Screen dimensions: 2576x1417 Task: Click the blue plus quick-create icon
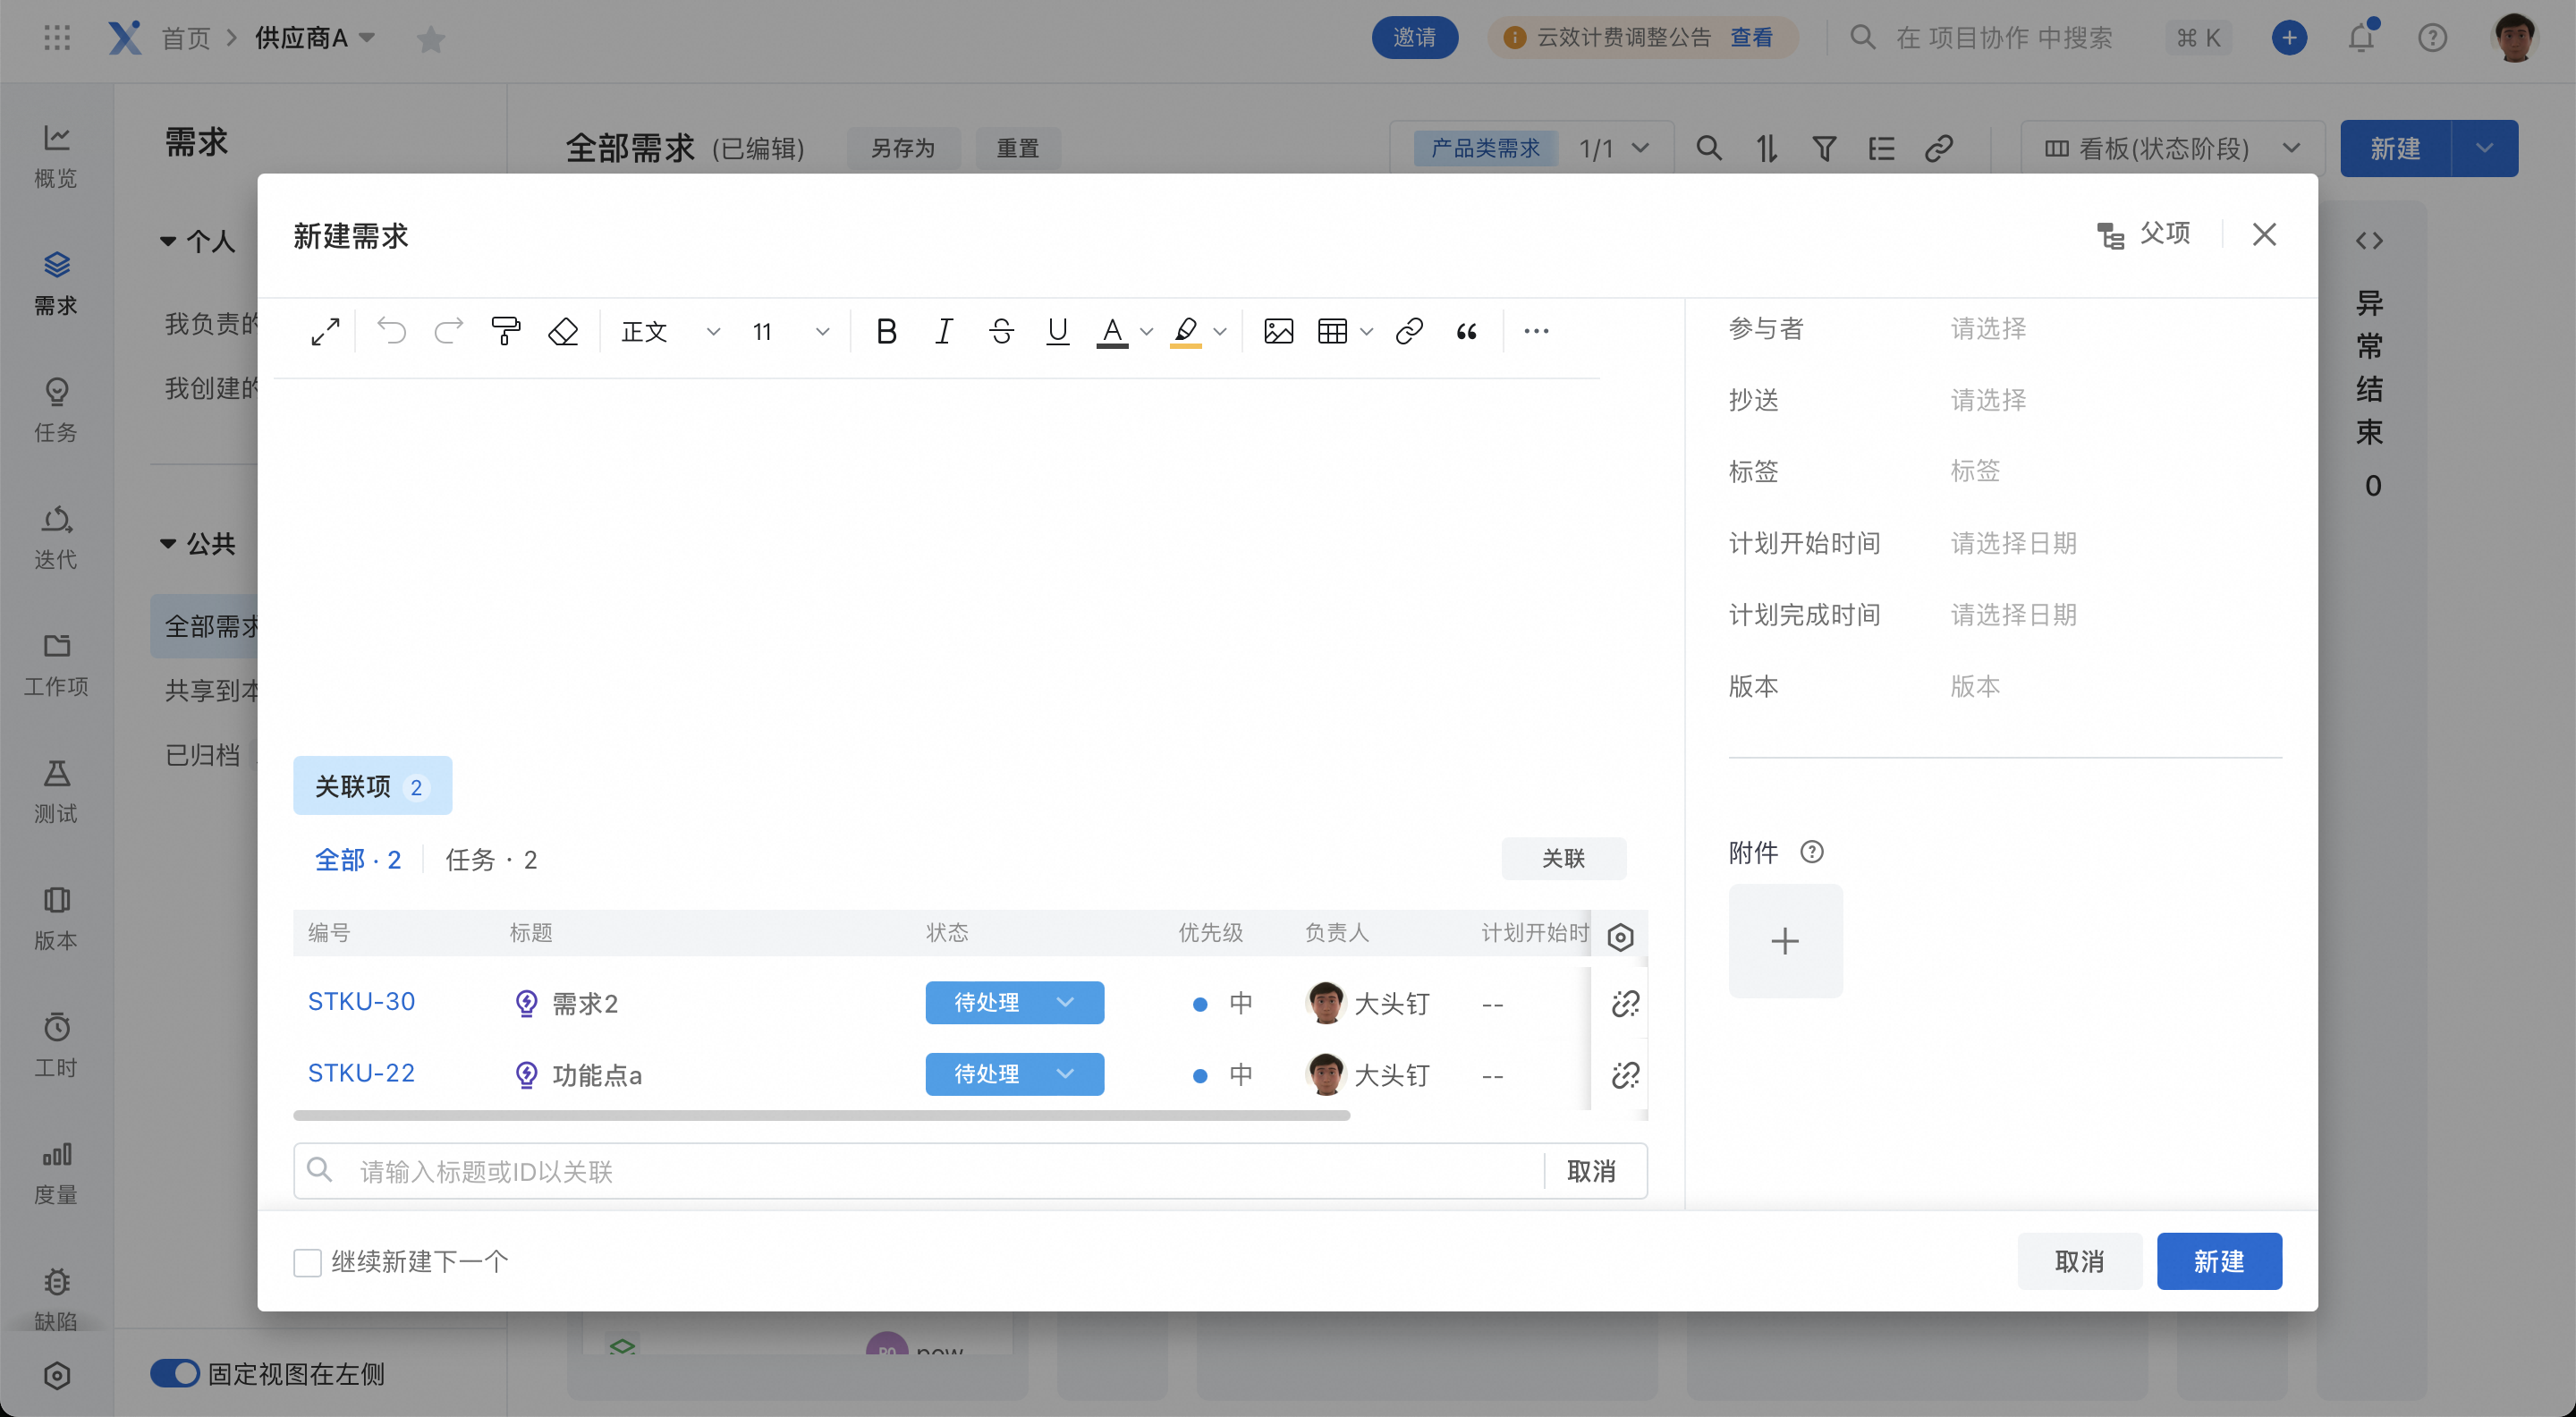(2290, 38)
